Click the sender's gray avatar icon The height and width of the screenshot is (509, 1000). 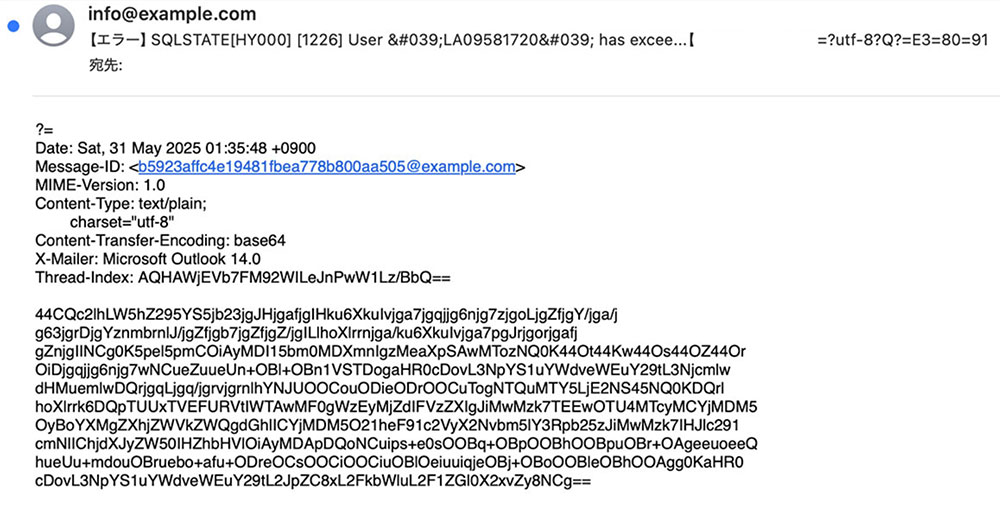click(54, 26)
